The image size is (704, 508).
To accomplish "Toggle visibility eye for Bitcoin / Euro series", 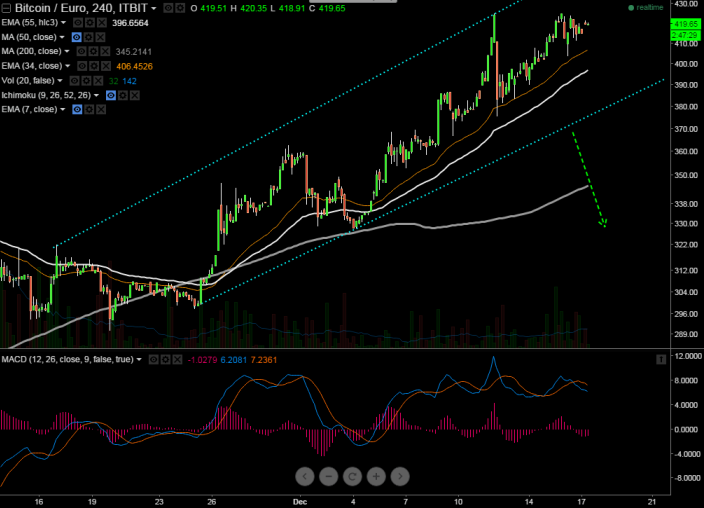I will point(168,8).
